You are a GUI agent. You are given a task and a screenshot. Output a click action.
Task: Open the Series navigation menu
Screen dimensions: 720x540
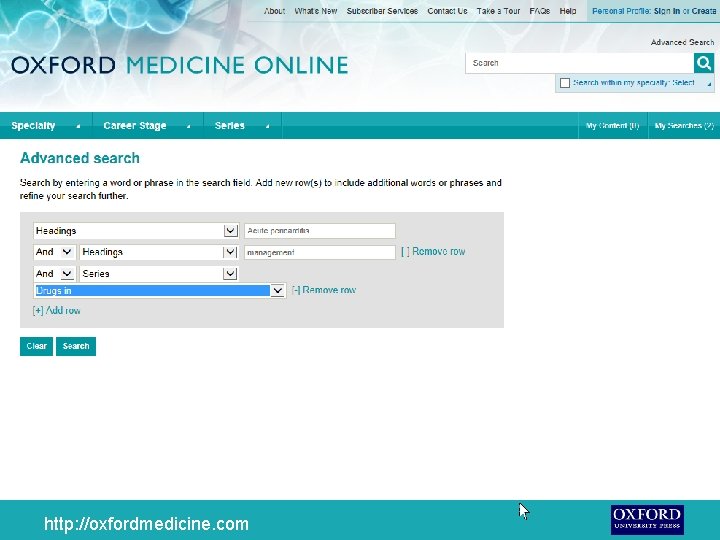[x=242, y=125]
